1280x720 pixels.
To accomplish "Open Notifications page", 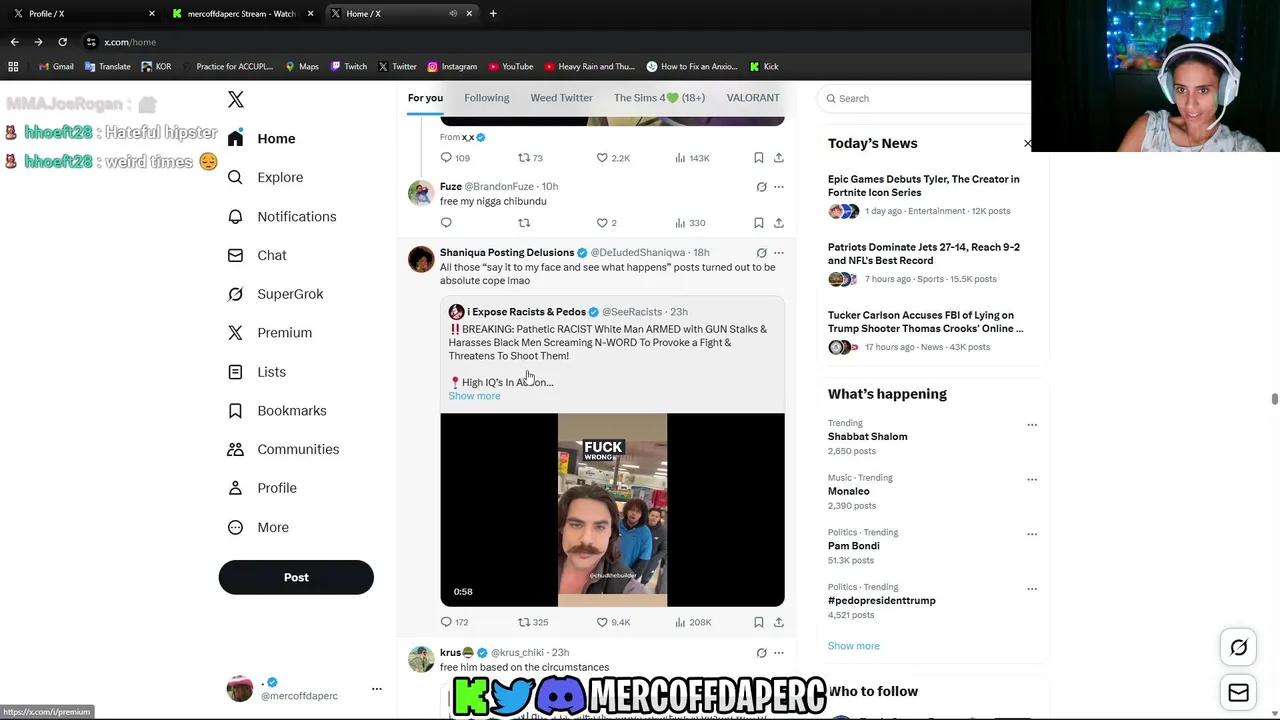I will [282, 216].
